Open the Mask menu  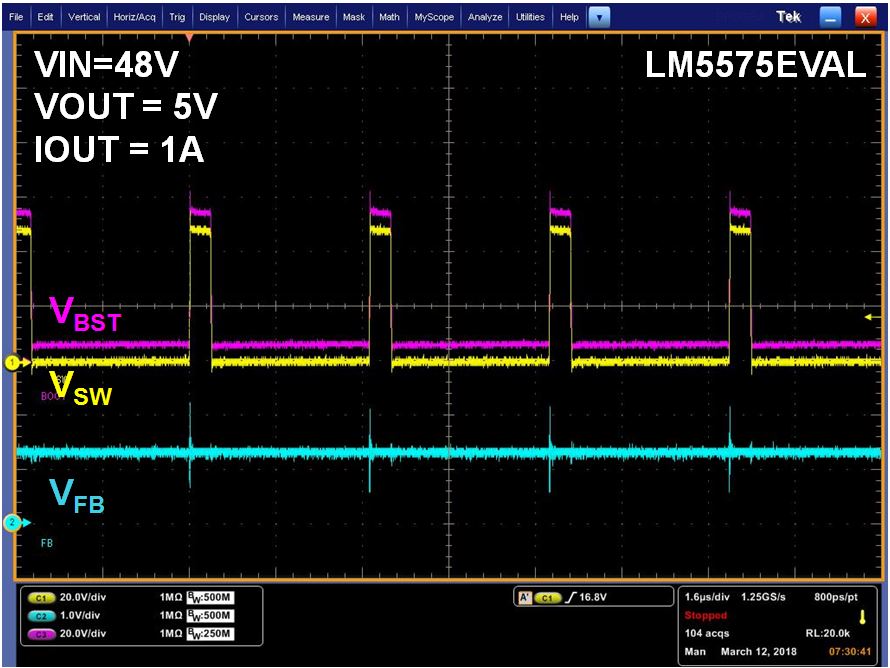coord(354,17)
